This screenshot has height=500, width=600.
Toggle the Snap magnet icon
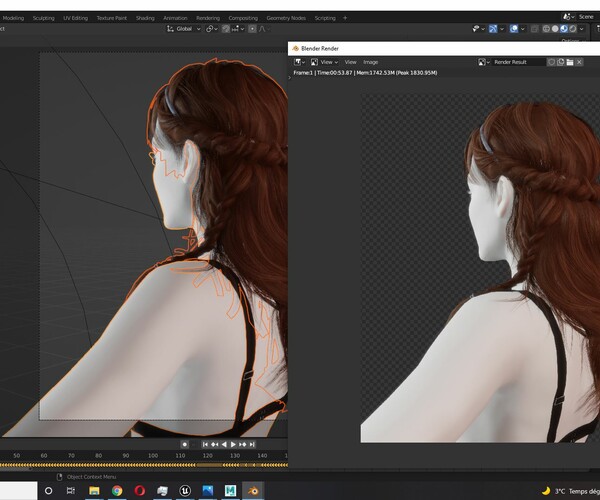[x=226, y=29]
